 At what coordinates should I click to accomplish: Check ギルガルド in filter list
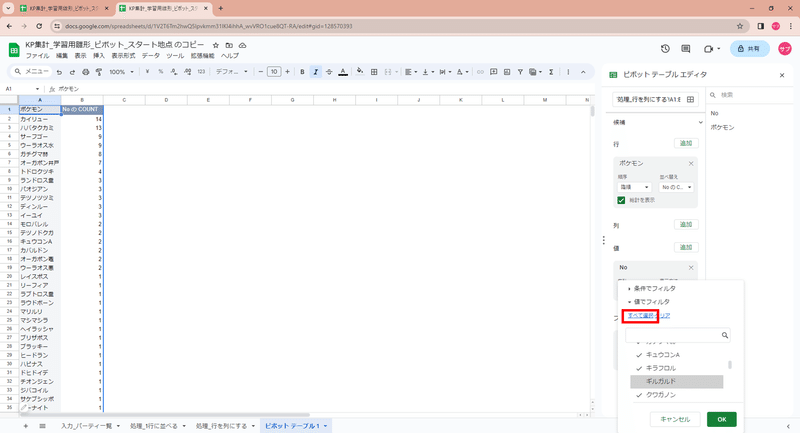677,381
